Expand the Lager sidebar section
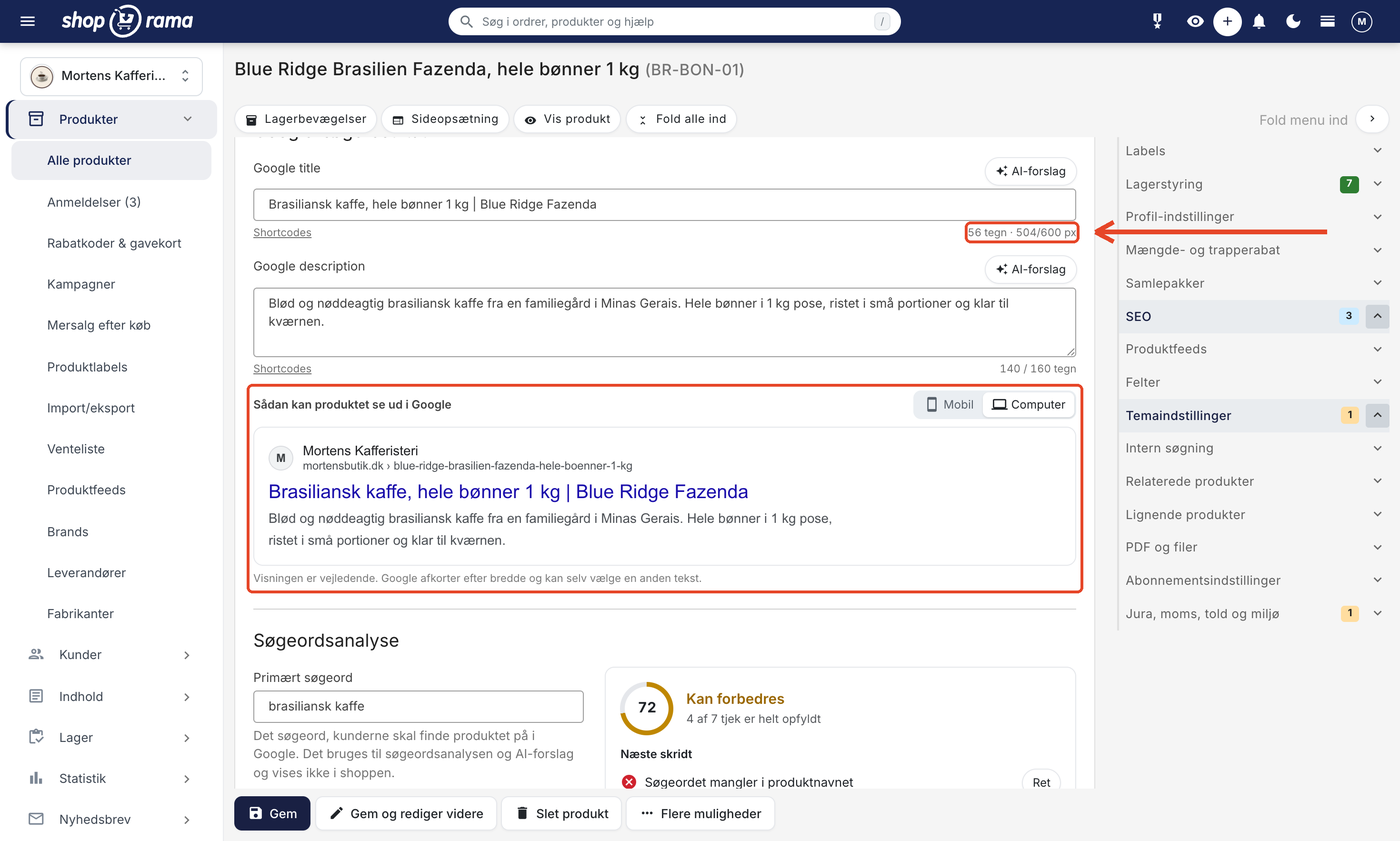 pos(111,737)
